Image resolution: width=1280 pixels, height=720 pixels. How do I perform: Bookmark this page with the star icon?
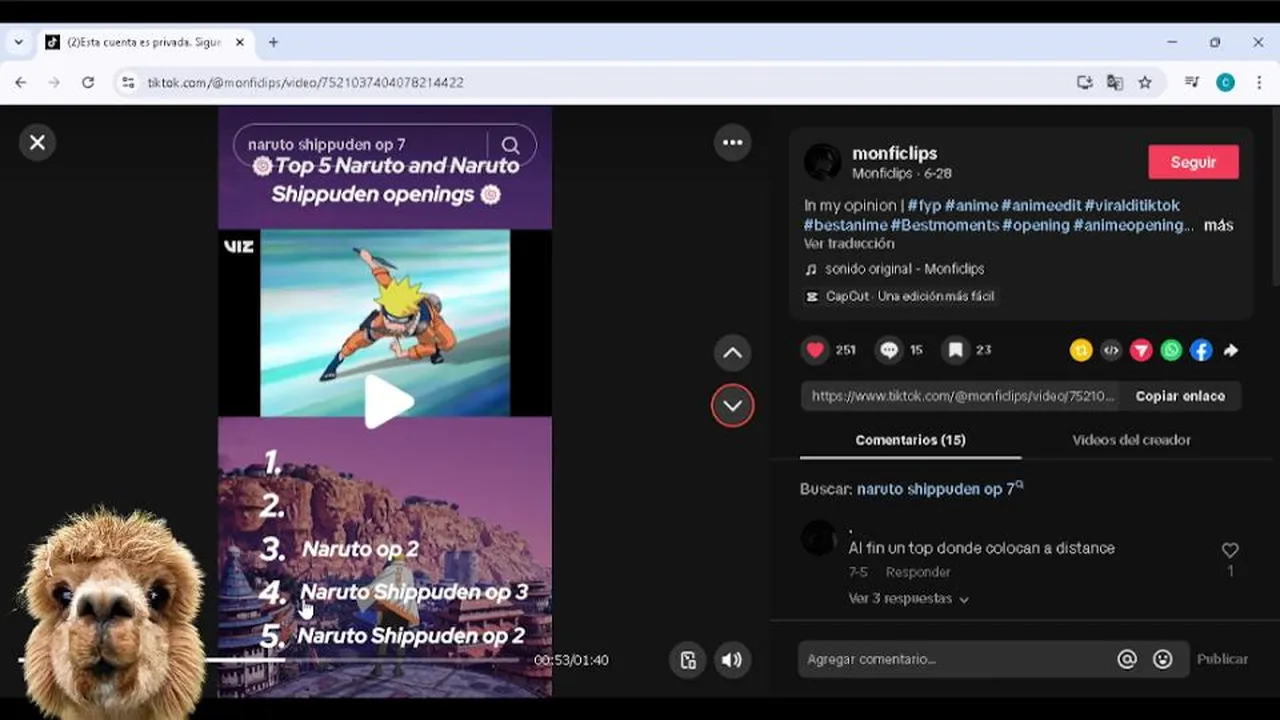click(x=1145, y=83)
